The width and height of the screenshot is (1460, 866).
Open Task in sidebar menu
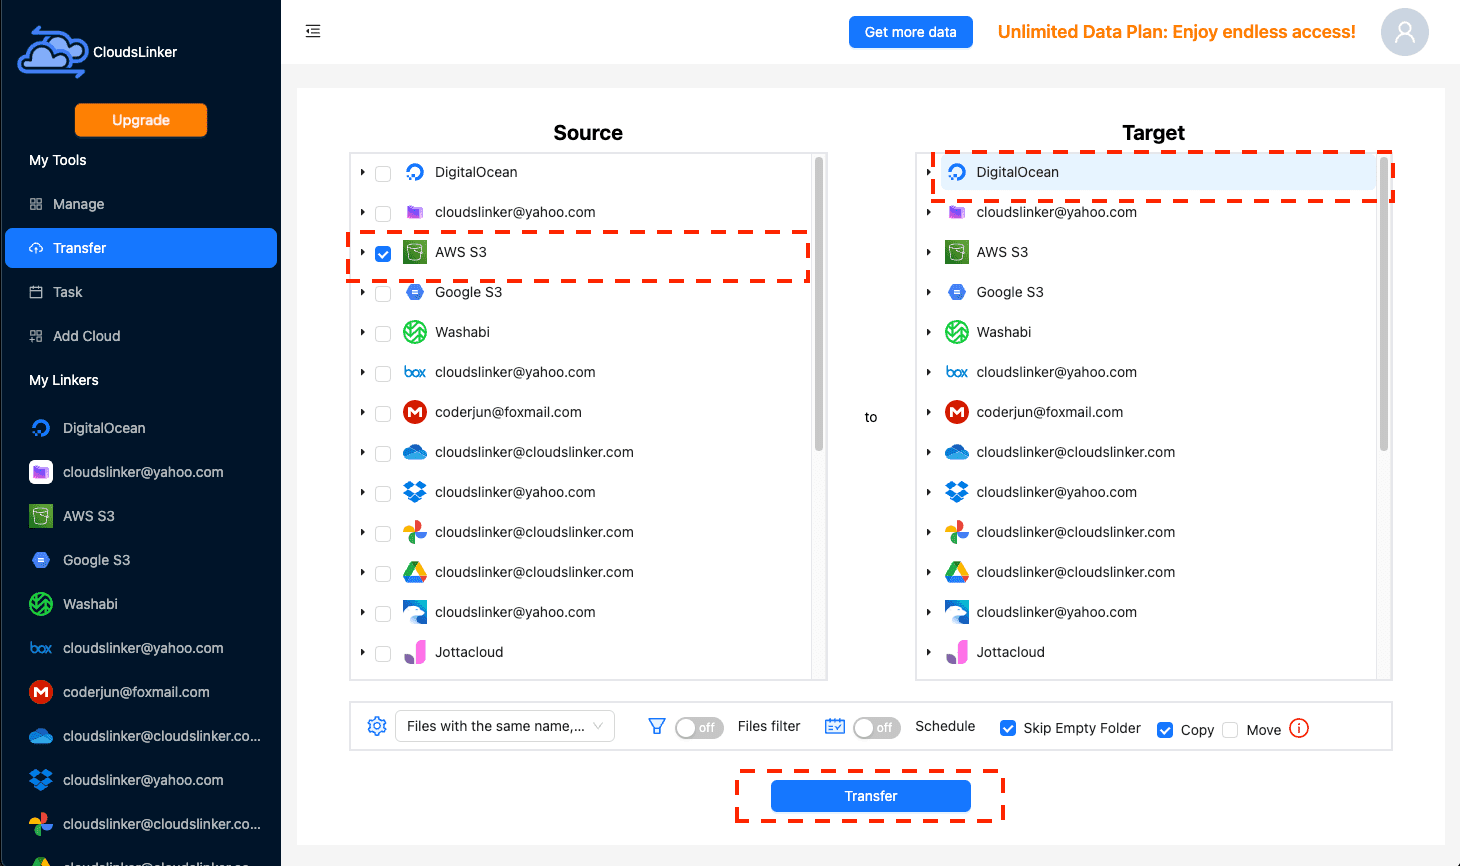click(141, 292)
